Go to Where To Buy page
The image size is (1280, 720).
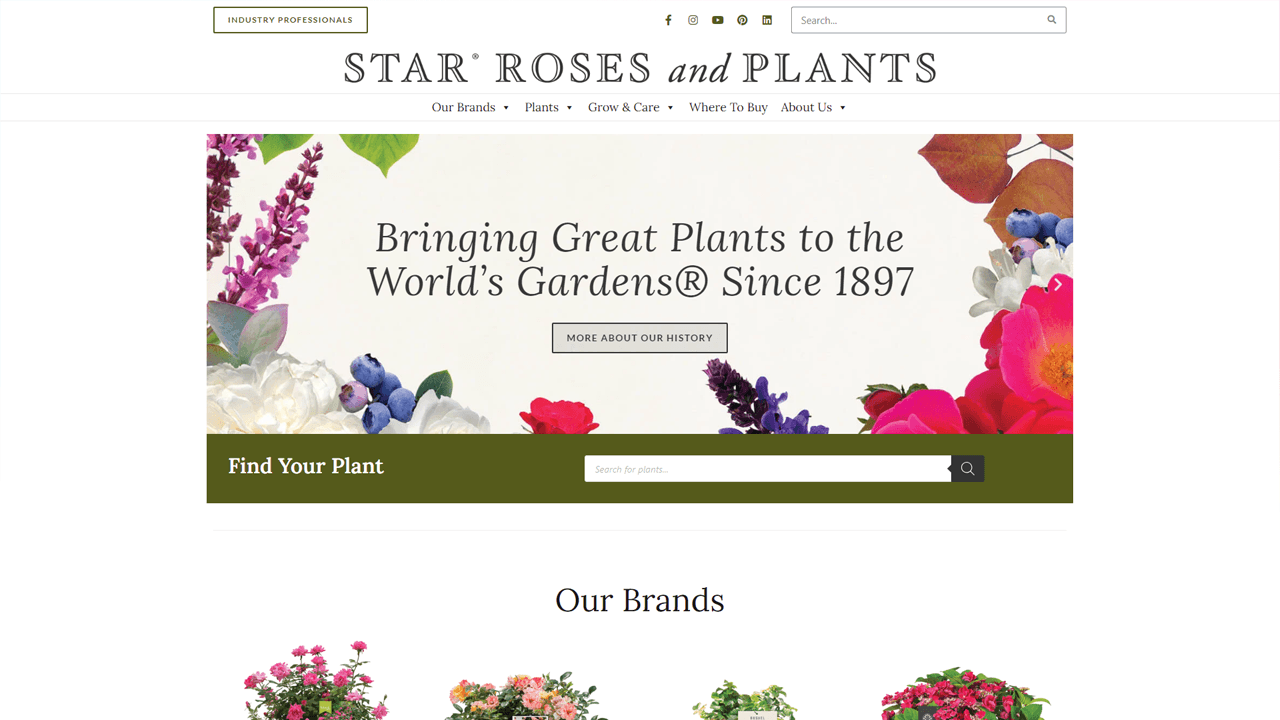(x=728, y=107)
